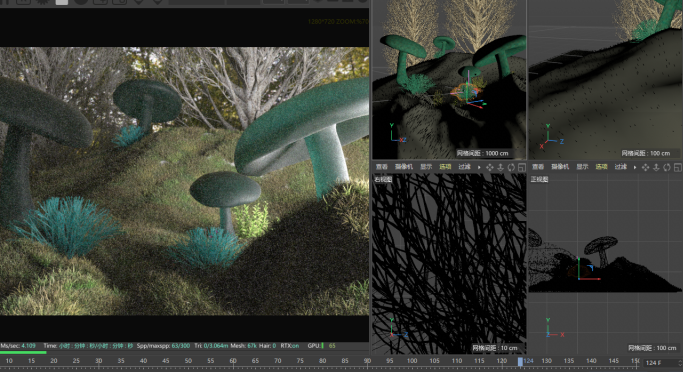Maximize the right view panel with toggle icon
Screen dimensions: 683x372
coord(522,167)
